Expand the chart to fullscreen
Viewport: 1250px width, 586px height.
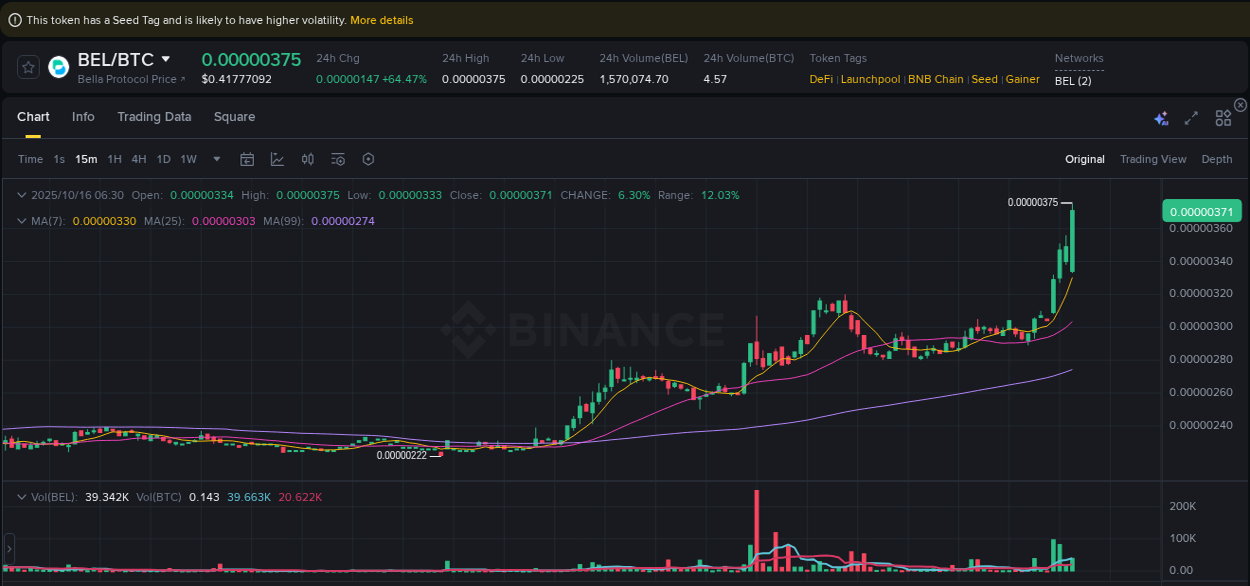click(x=1191, y=117)
